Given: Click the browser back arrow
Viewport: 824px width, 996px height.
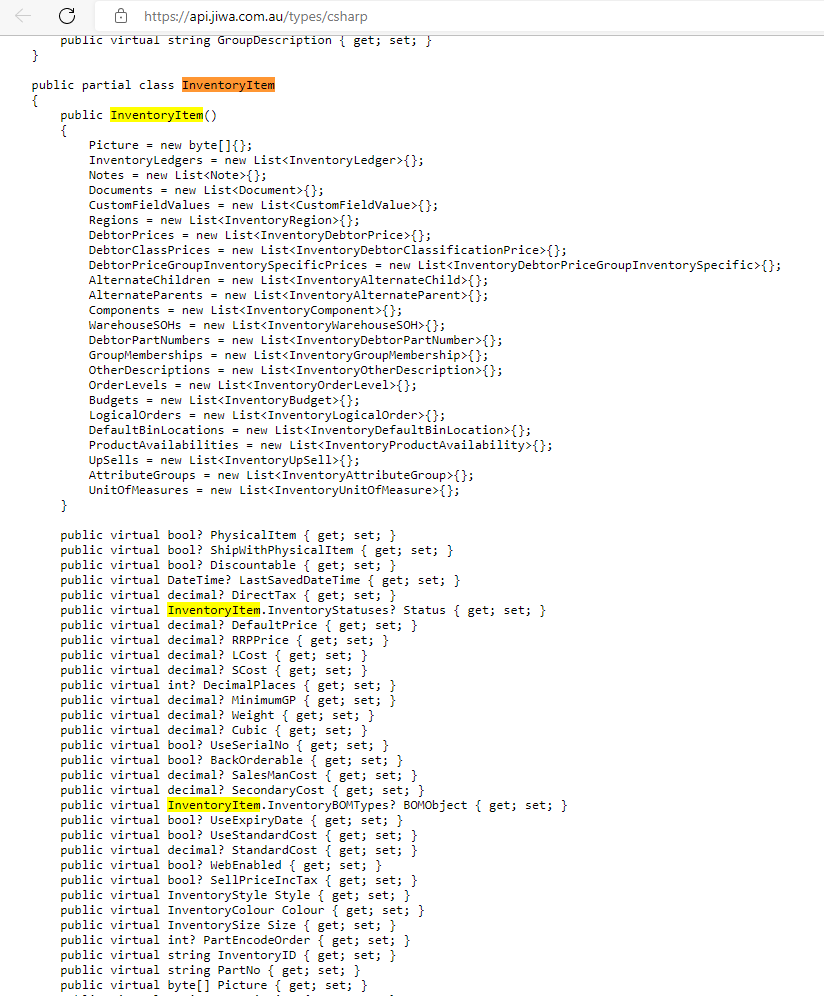Looking at the screenshot, I should tap(23, 16).
